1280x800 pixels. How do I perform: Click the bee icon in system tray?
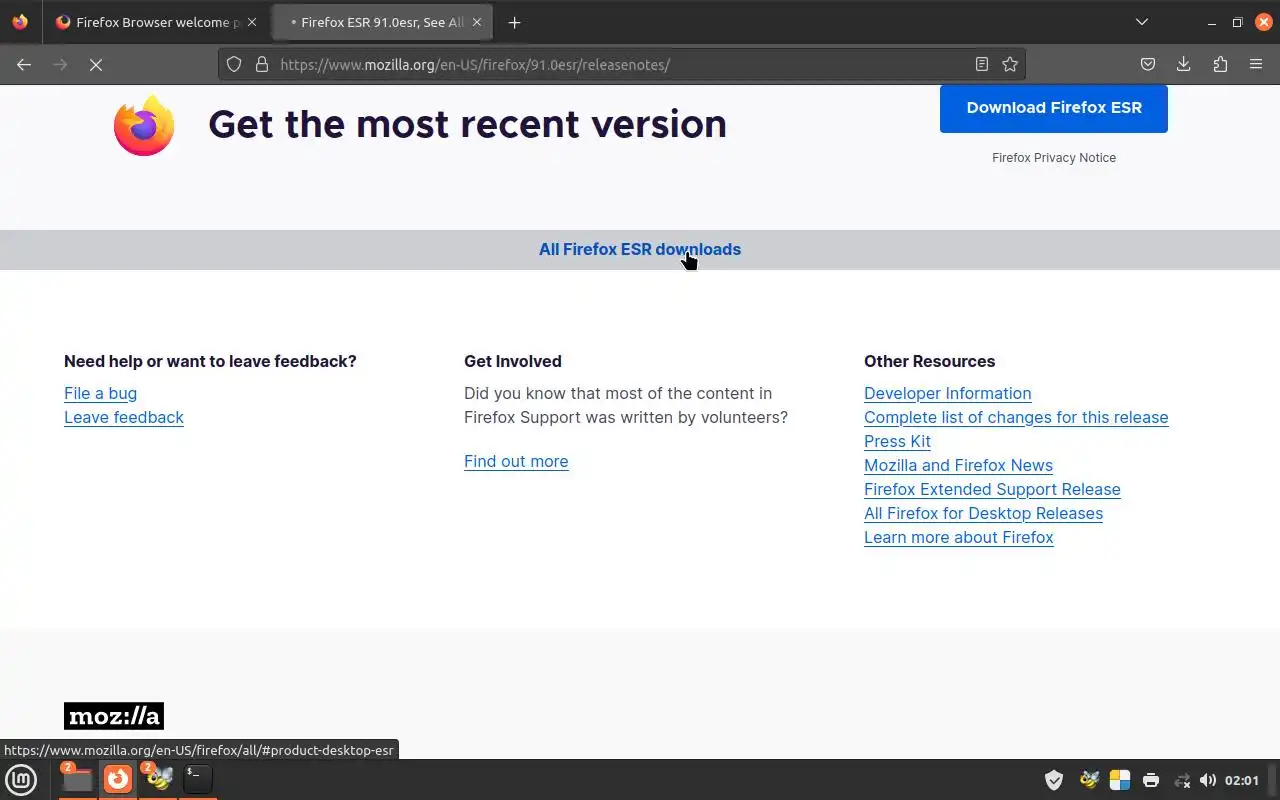(x=1090, y=780)
